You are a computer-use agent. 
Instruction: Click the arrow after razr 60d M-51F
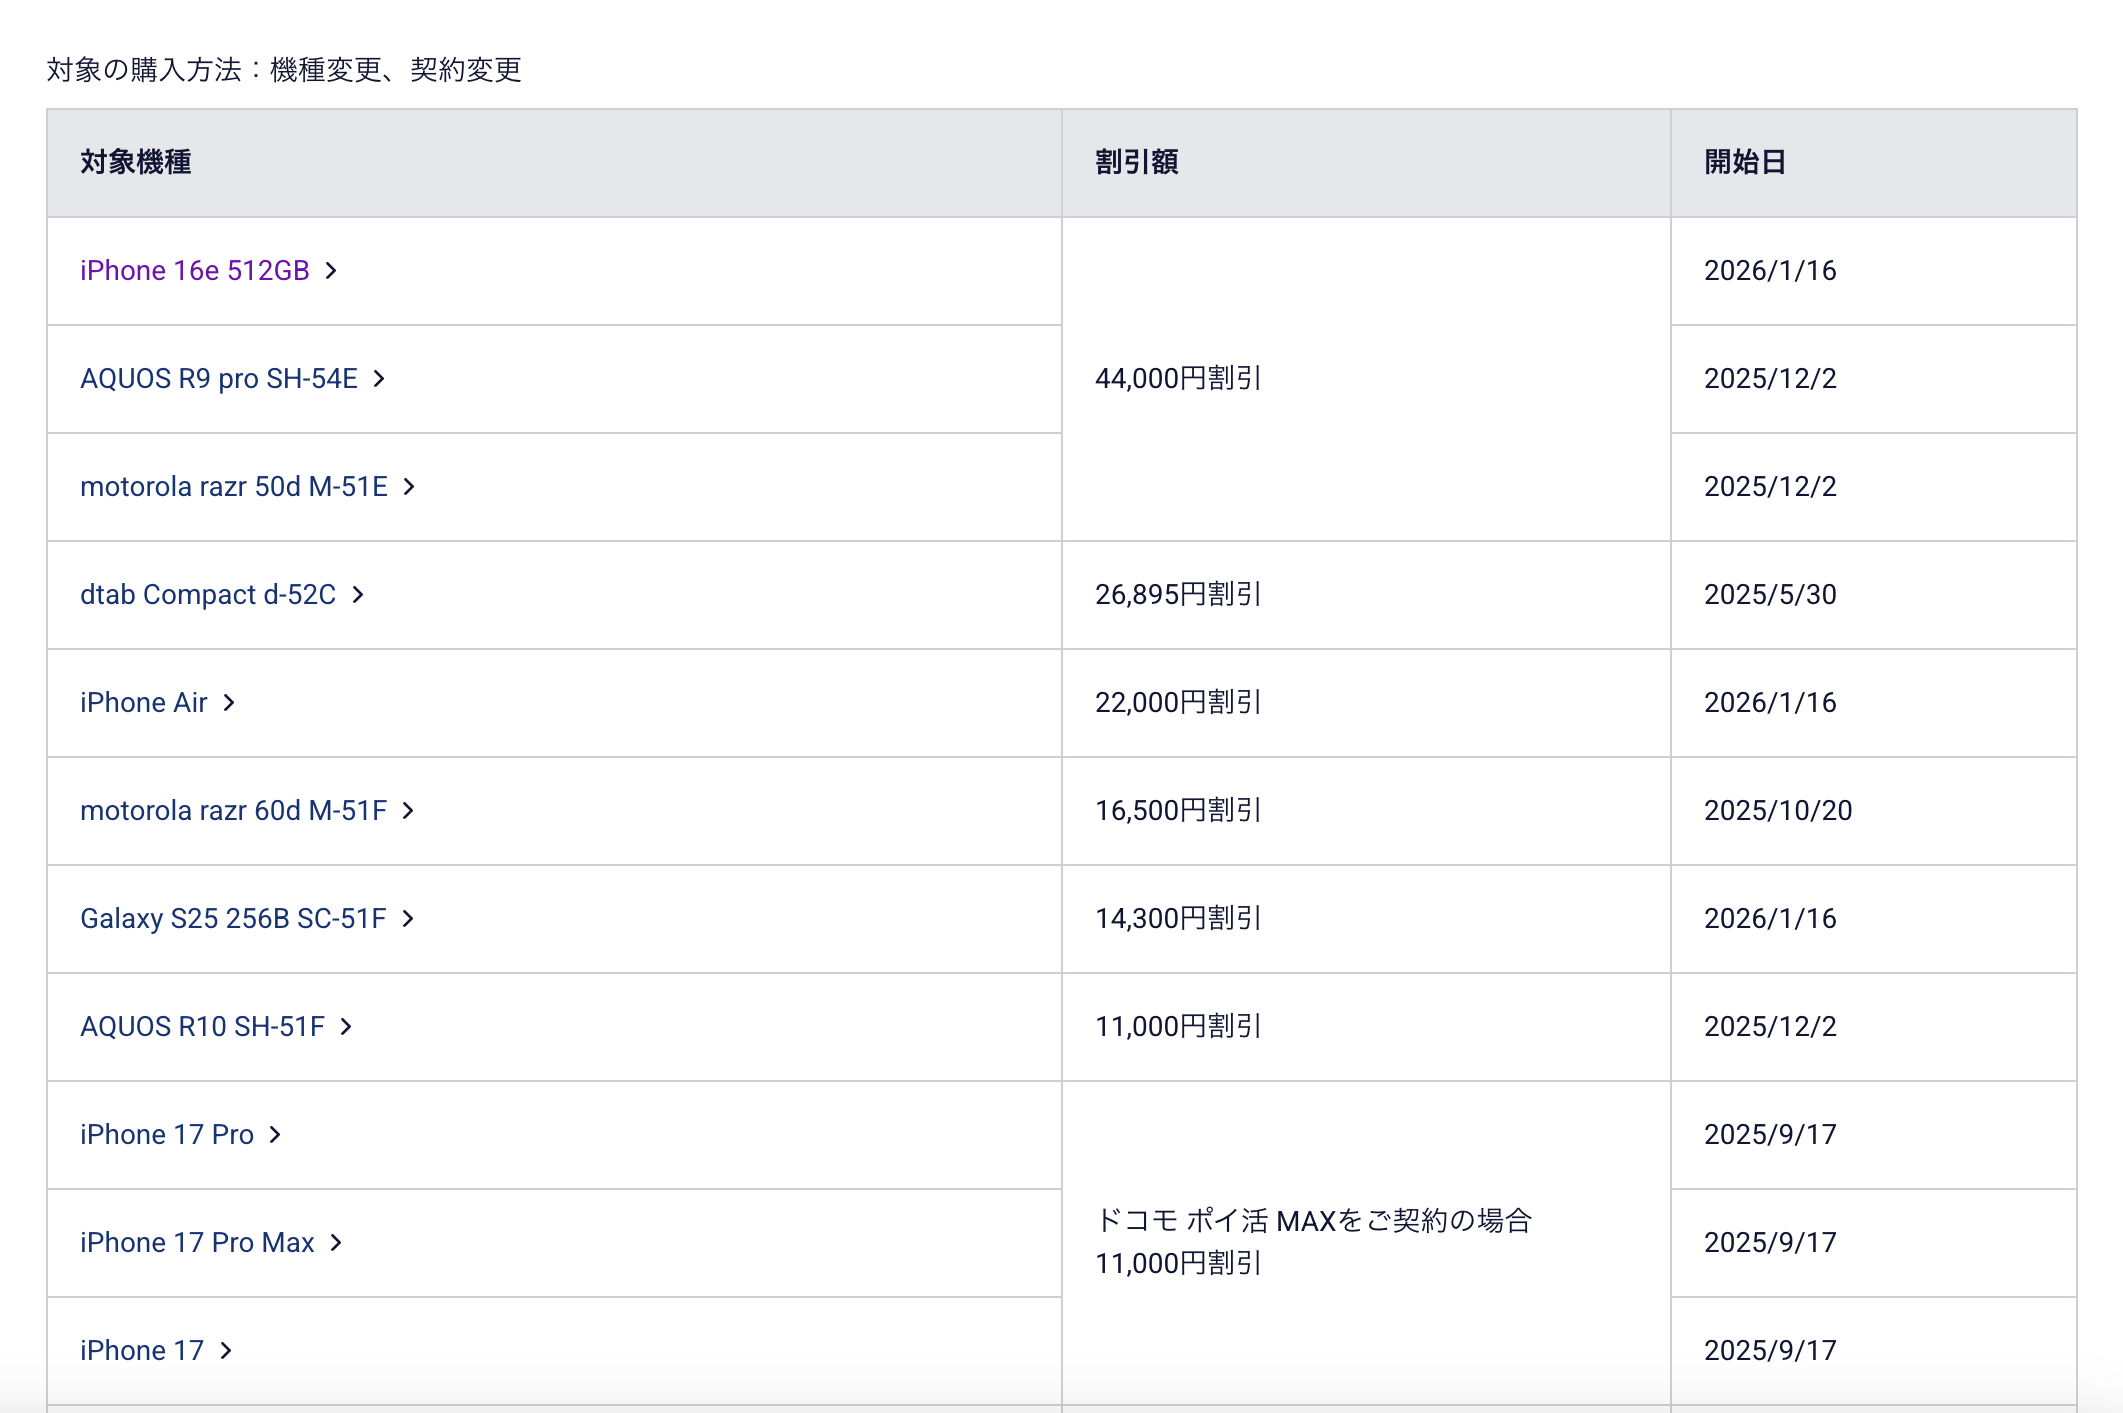click(408, 811)
